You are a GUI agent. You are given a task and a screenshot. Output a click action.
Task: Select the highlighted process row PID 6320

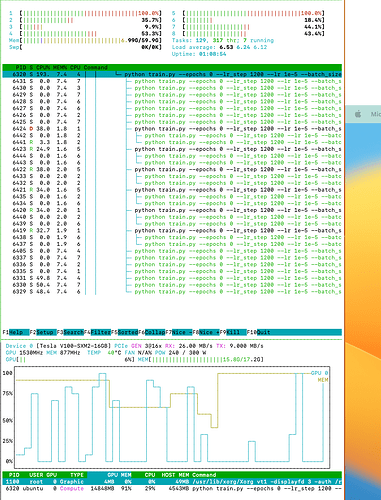point(172,74)
